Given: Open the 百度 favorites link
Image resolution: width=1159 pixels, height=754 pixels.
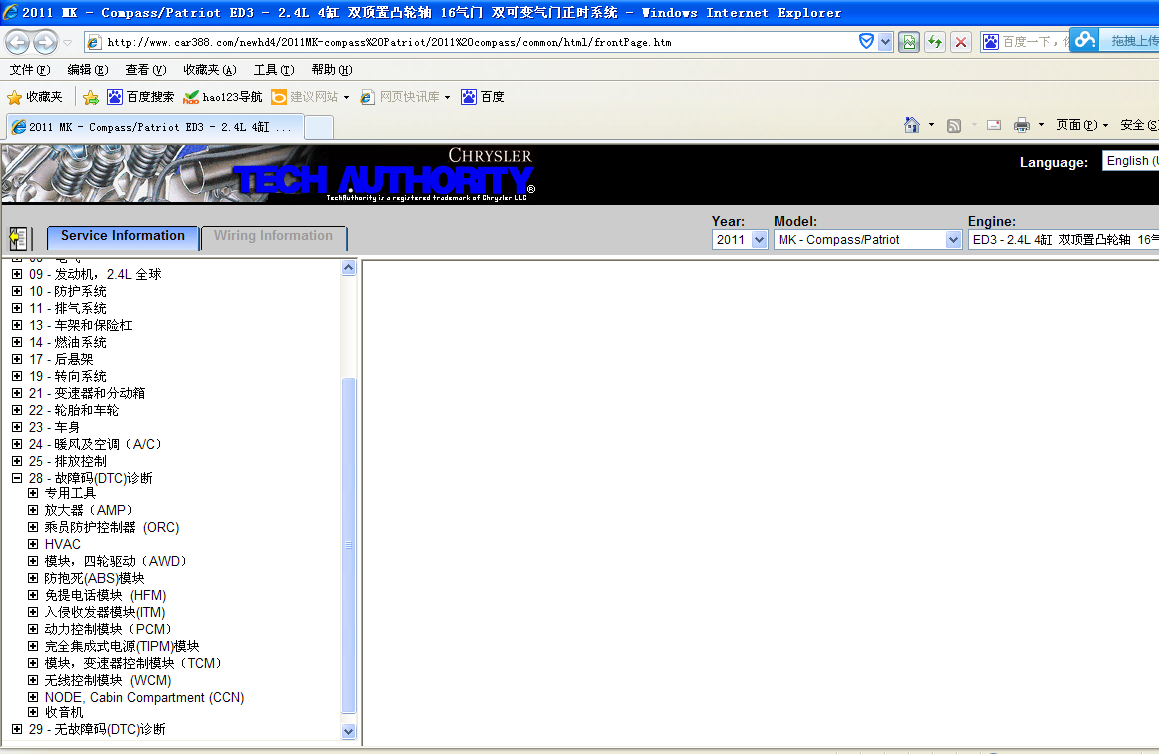Looking at the screenshot, I should 483,97.
